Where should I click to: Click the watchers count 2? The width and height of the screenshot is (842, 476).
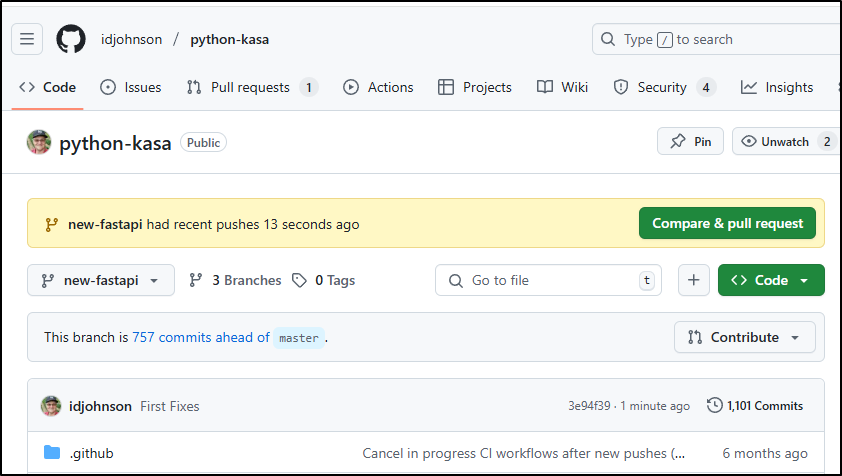[827, 142]
